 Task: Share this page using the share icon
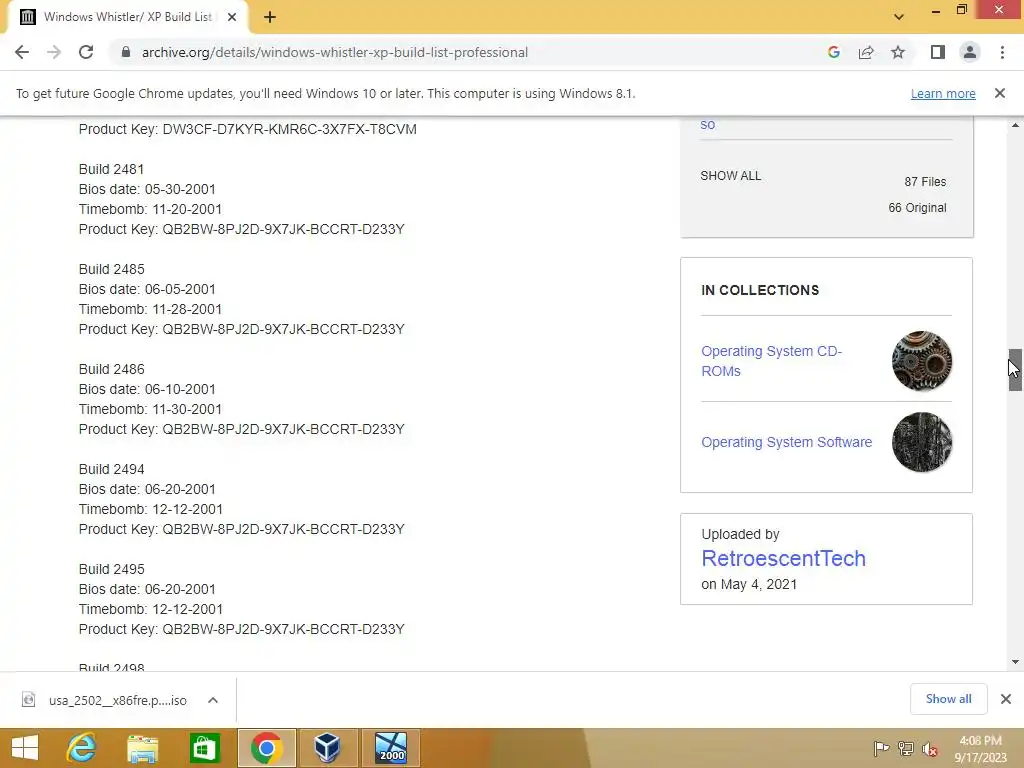[866, 52]
